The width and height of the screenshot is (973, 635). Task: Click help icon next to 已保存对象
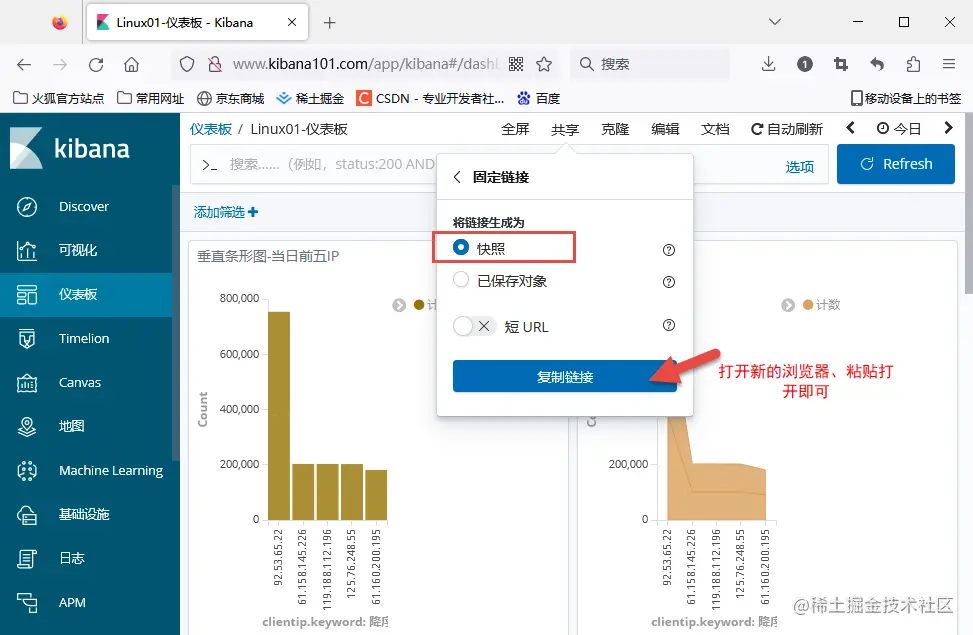(668, 282)
